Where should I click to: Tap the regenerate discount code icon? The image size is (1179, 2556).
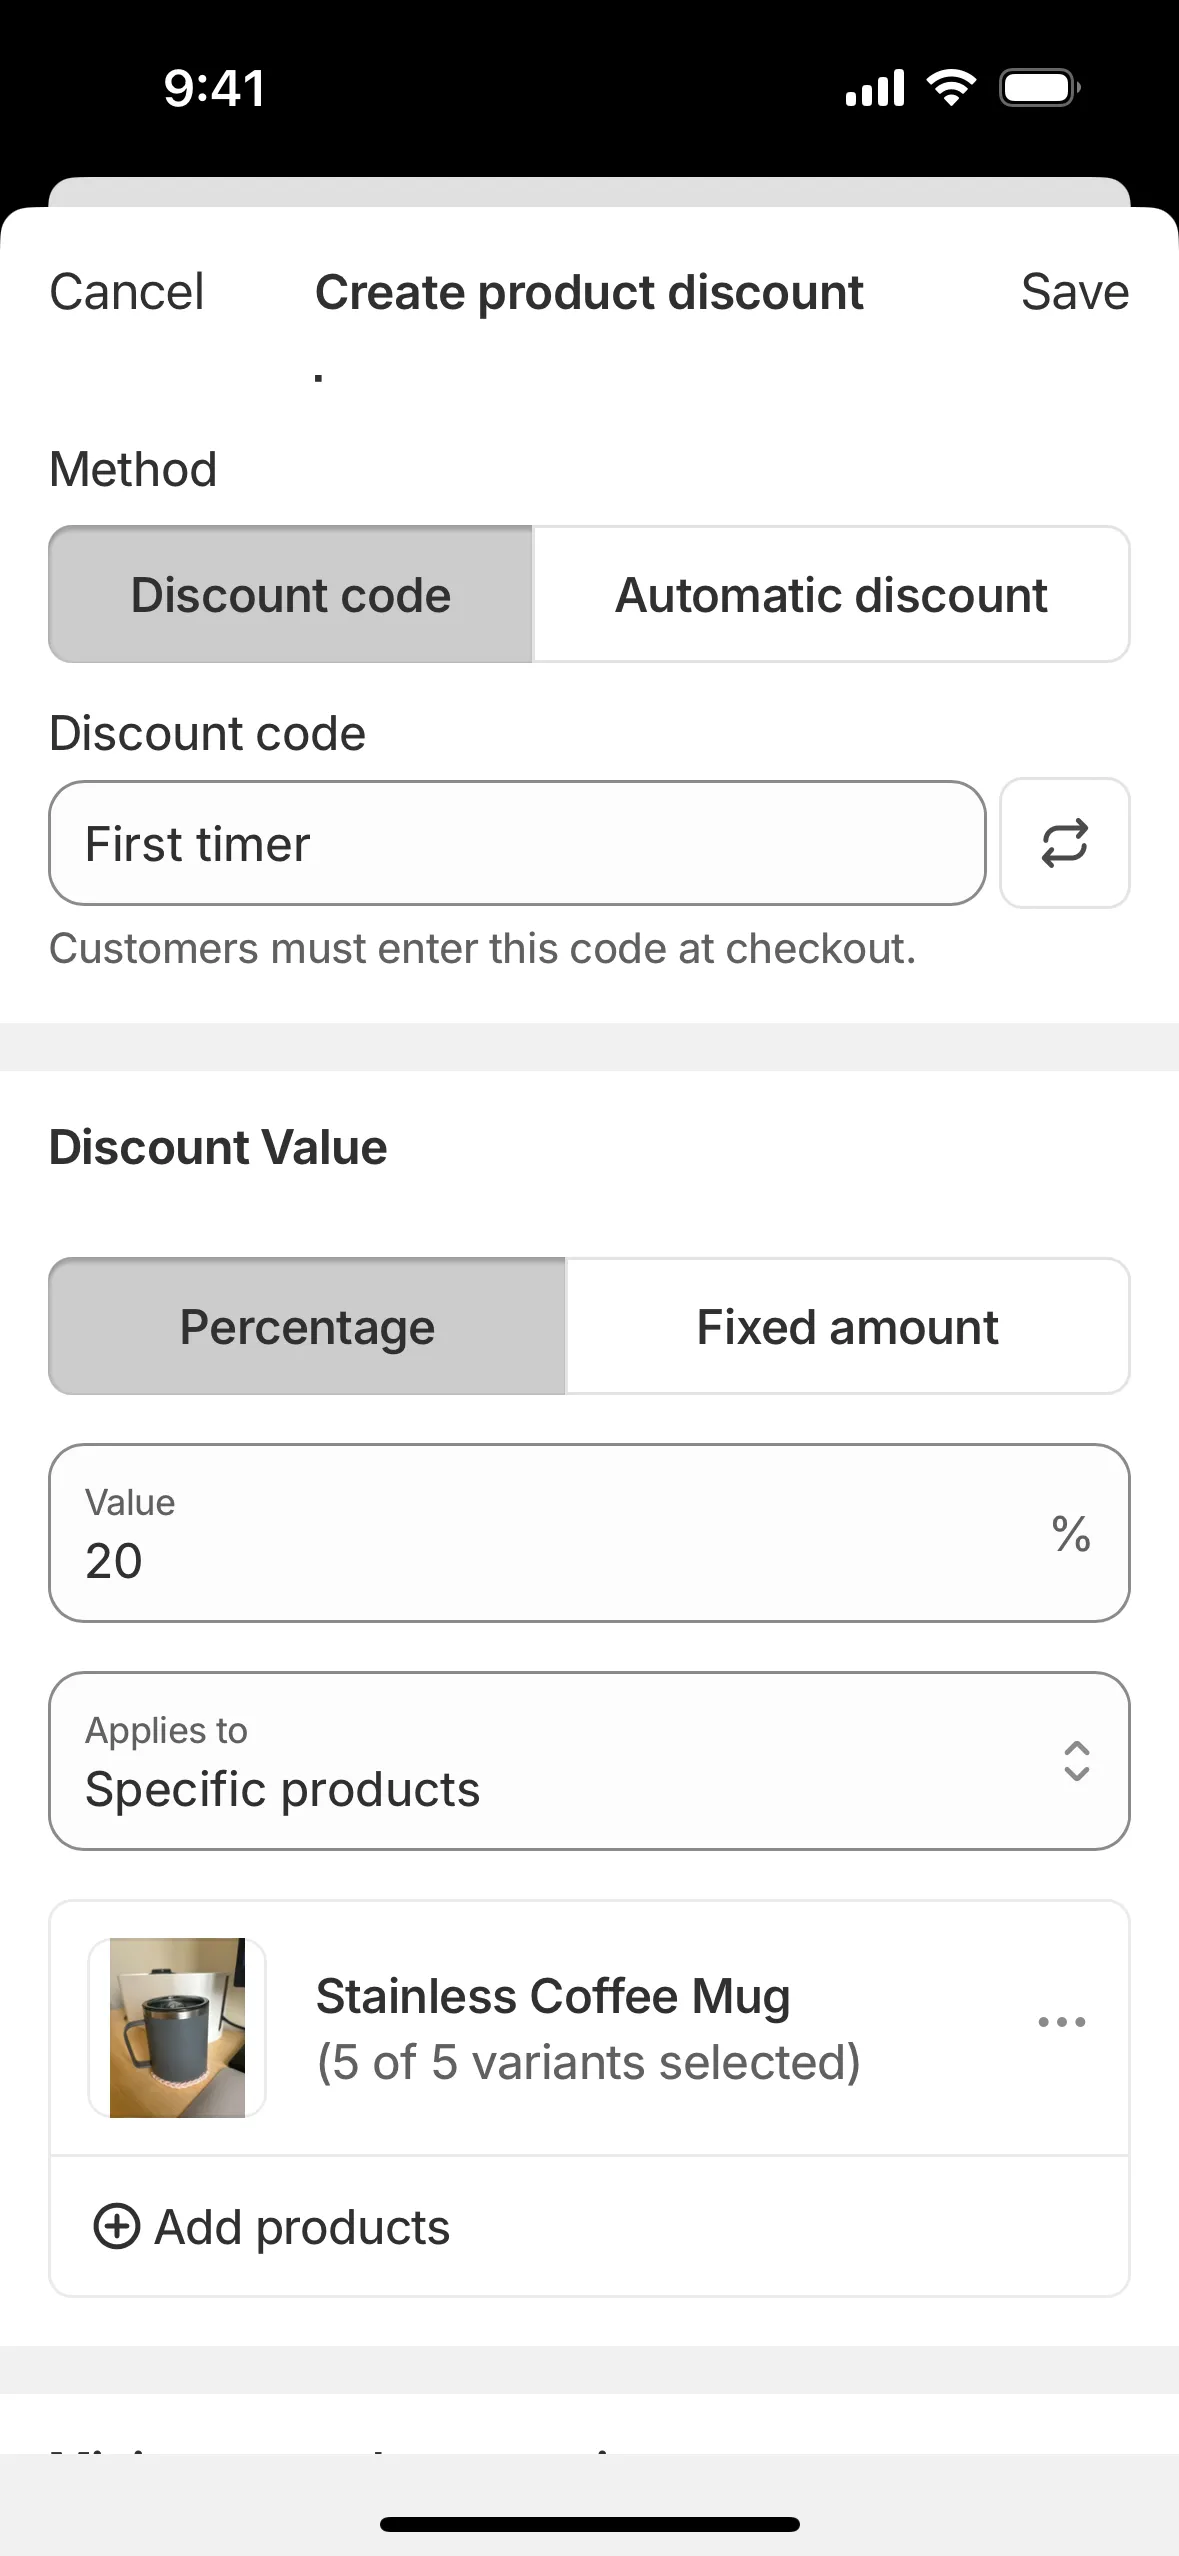[x=1064, y=843]
